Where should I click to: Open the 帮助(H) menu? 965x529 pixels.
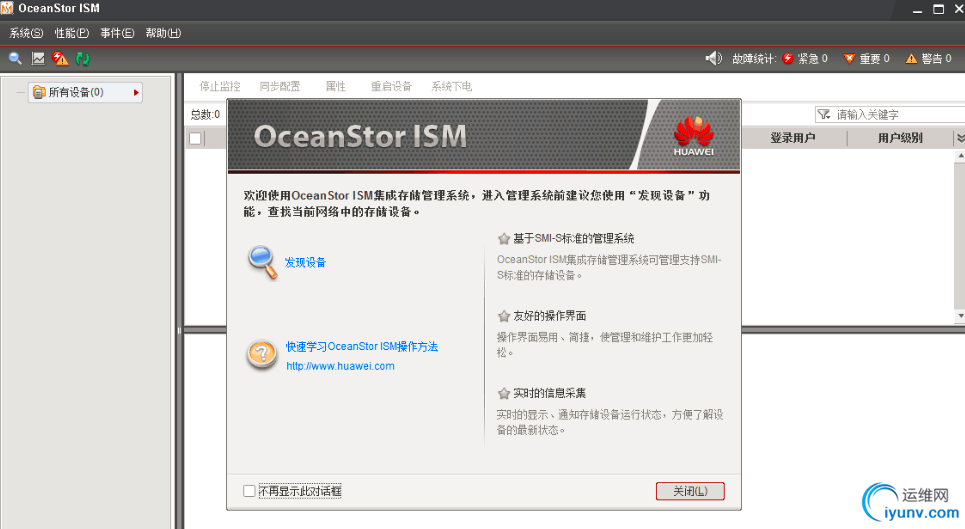point(163,33)
